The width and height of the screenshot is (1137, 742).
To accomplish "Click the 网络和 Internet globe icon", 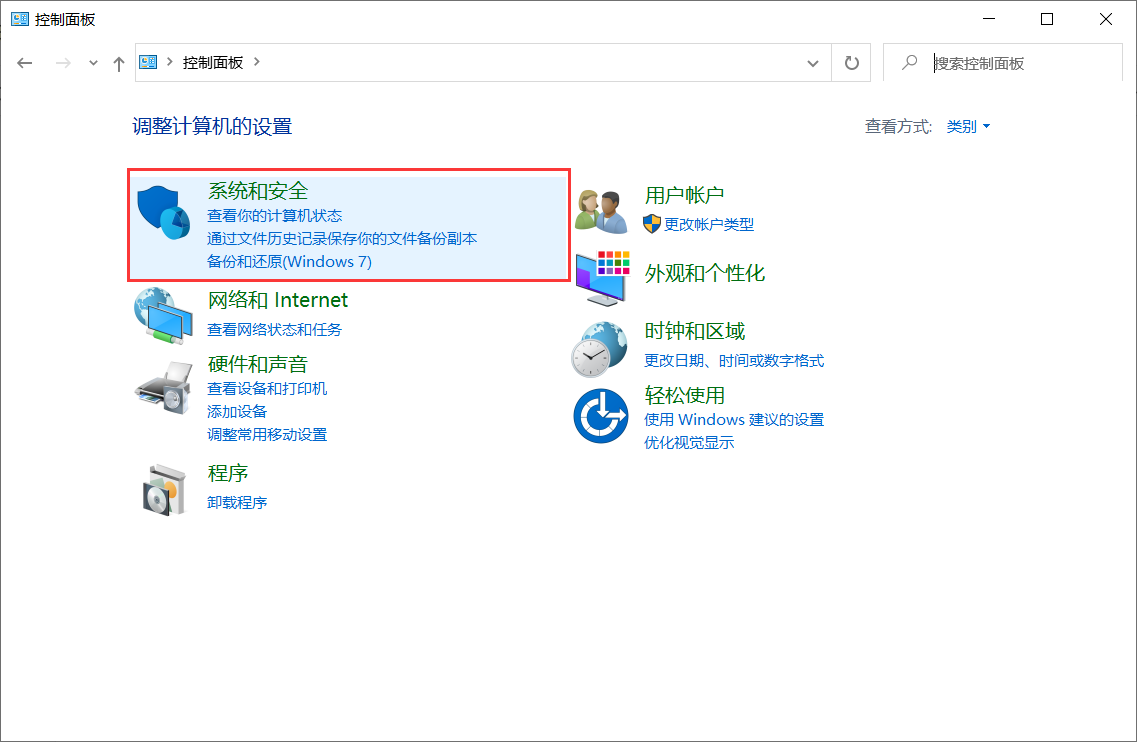I will pos(163,318).
